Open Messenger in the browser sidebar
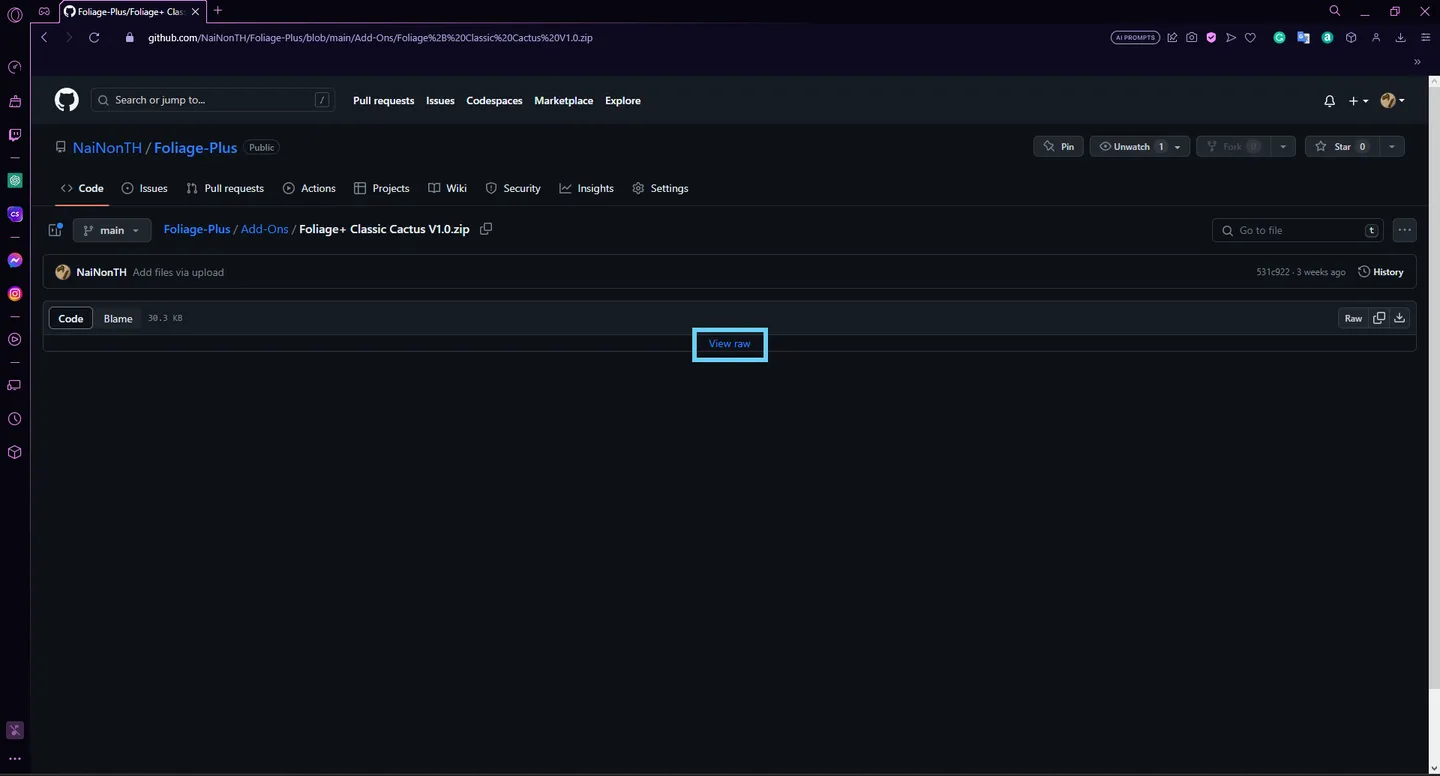The height and width of the screenshot is (776, 1440). coord(15,260)
